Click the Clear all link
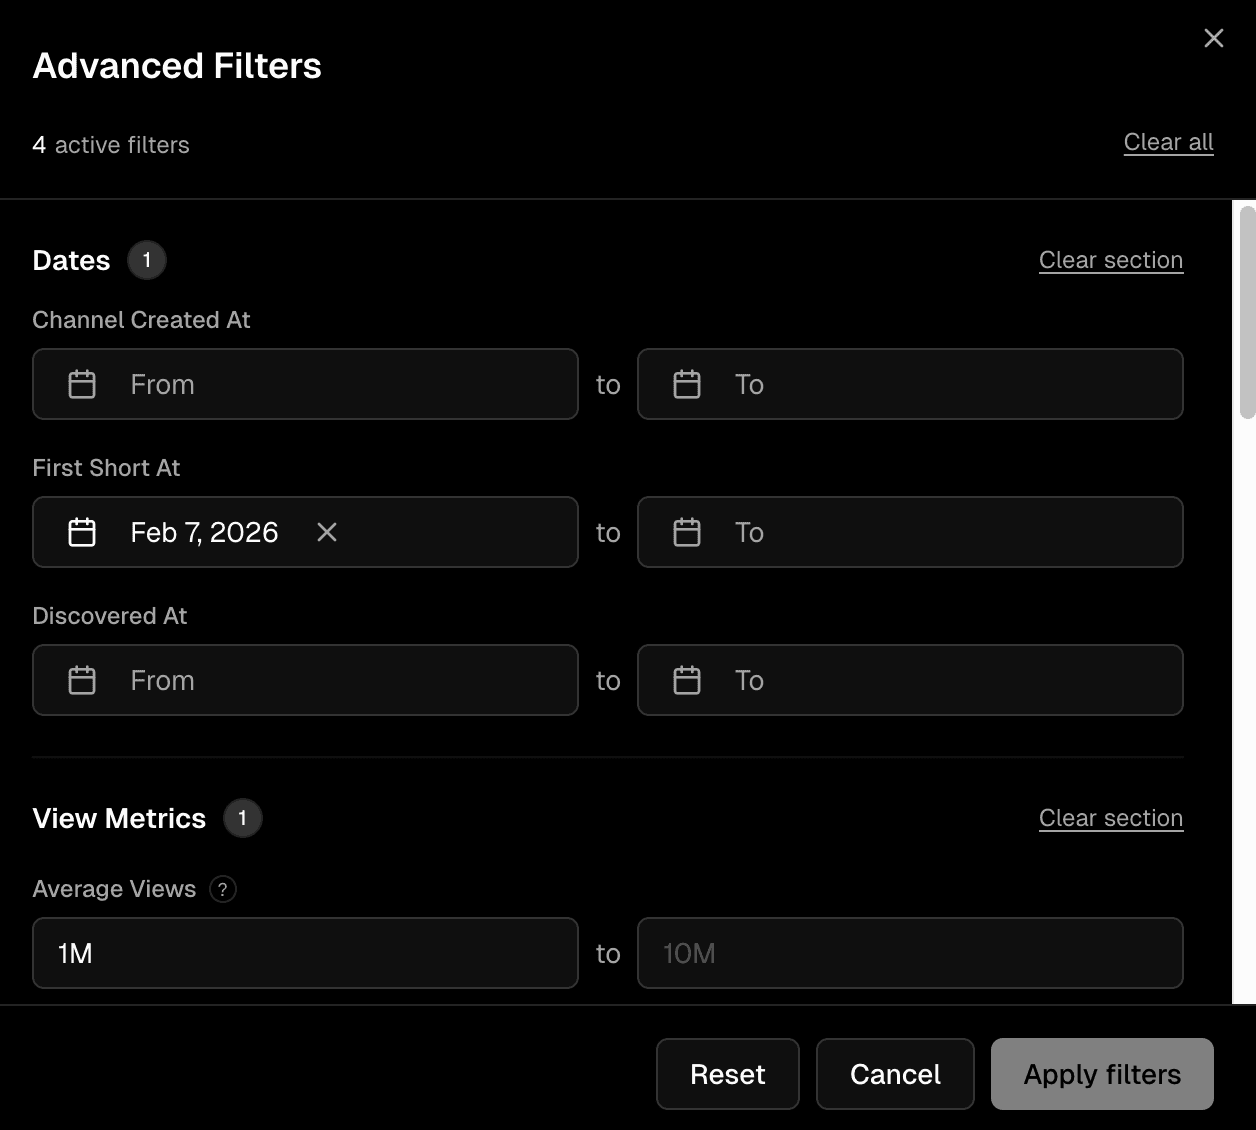The height and width of the screenshot is (1130, 1256). (x=1168, y=141)
